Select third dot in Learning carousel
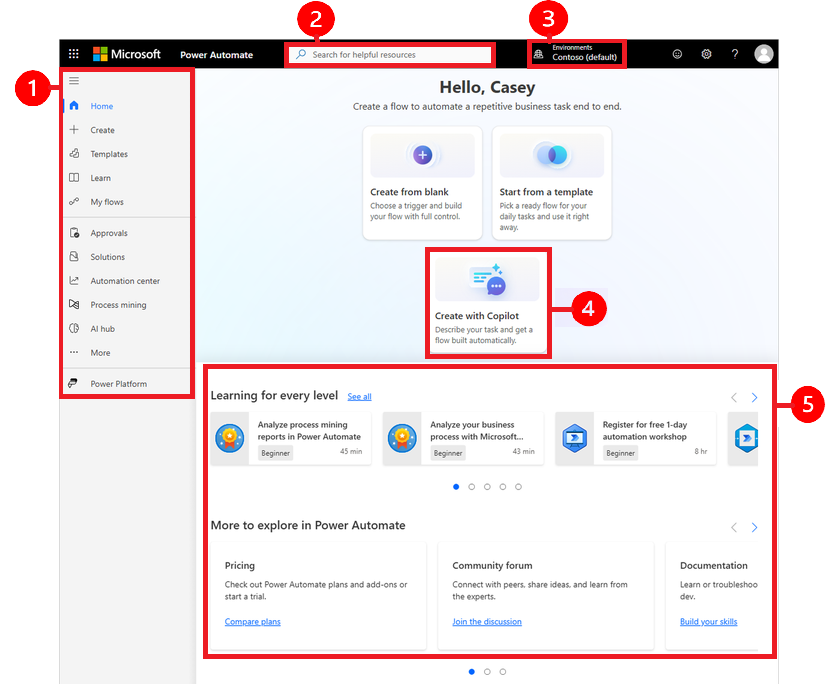 pyautogui.click(x=487, y=486)
